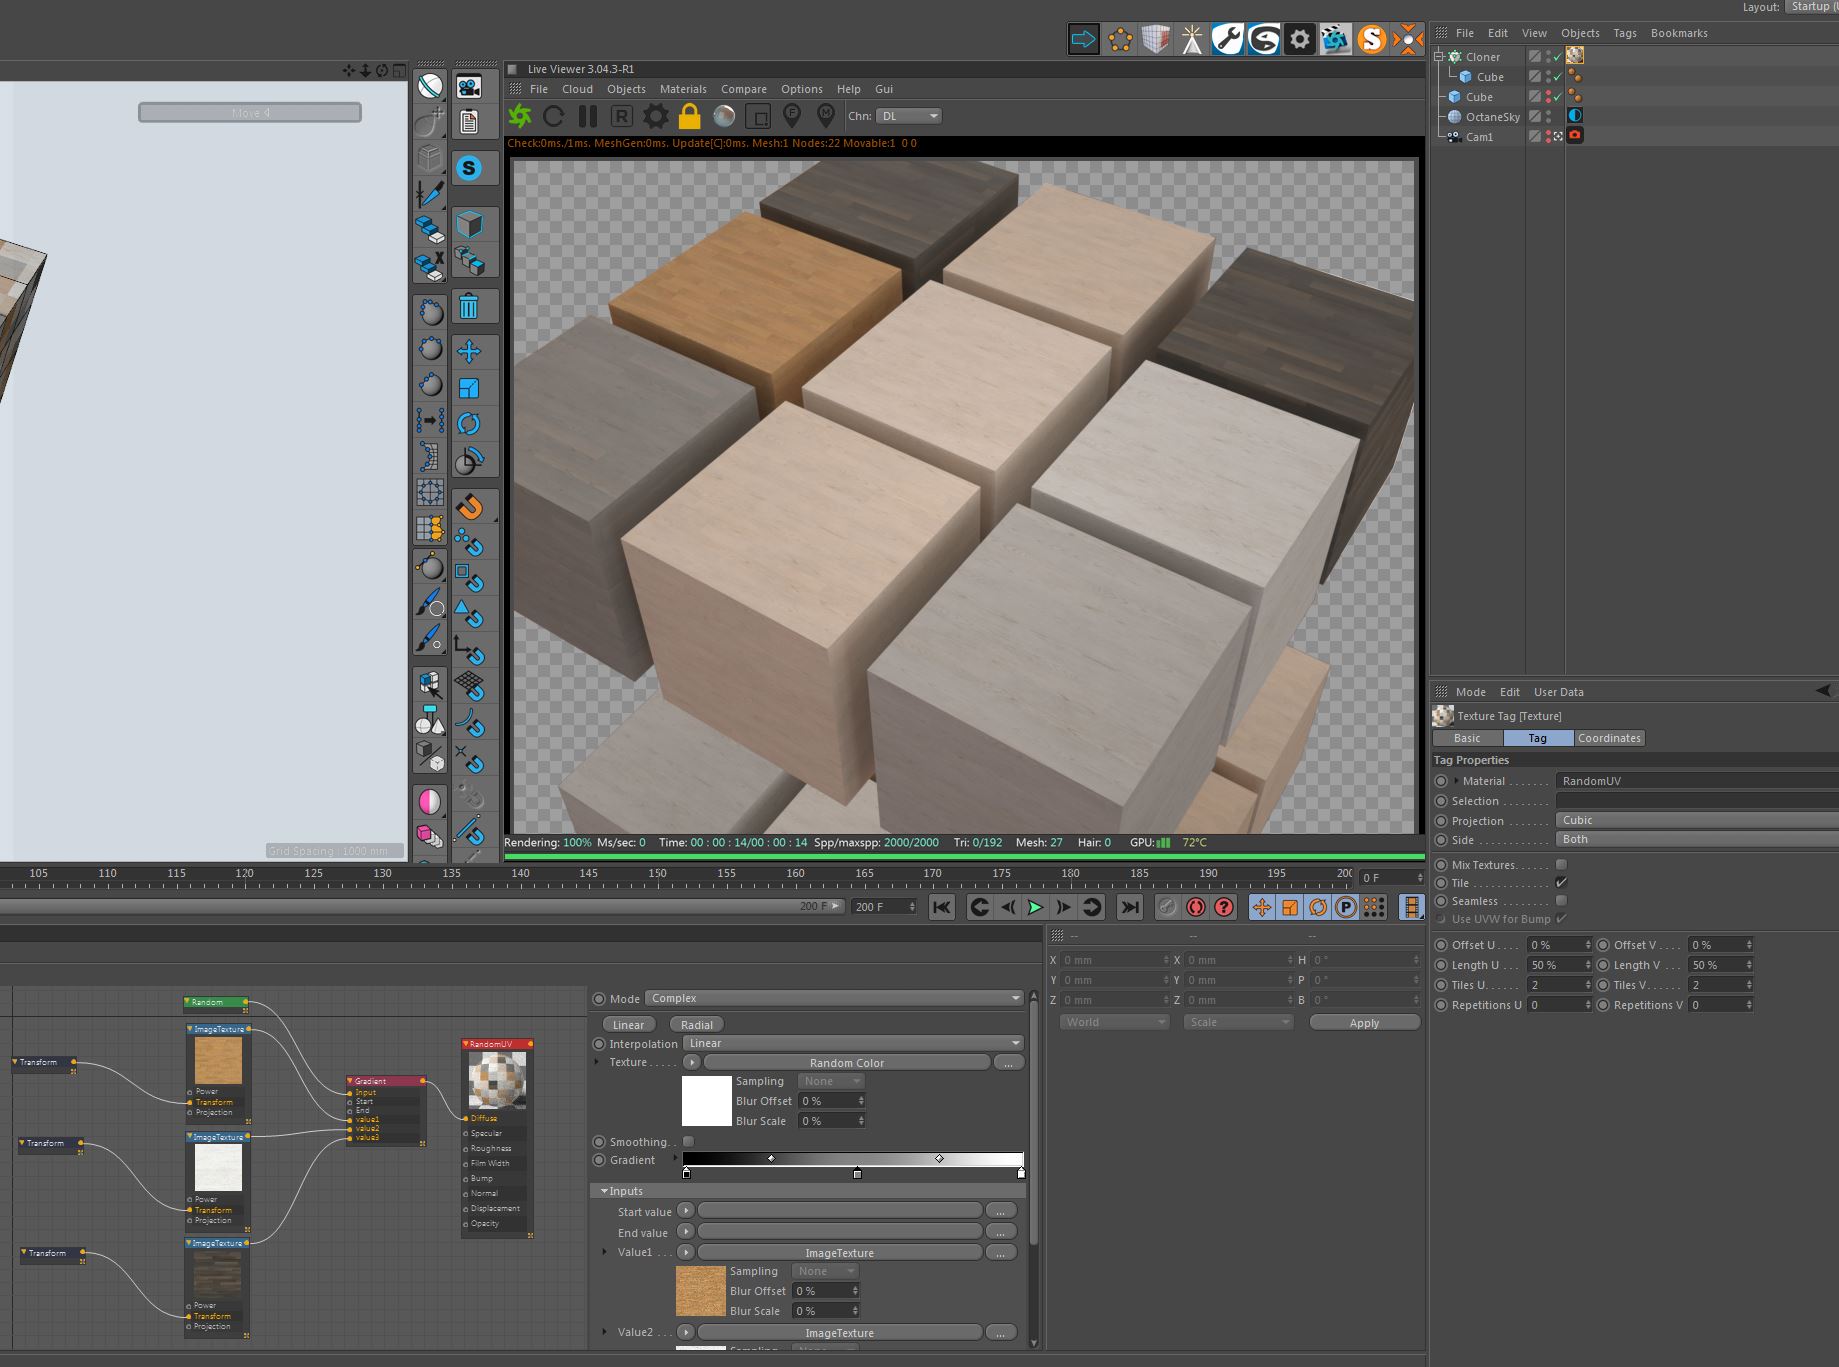The height and width of the screenshot is (1367, 1839).
Task: Check the Mix Textures option
Action: (1561, 865)
